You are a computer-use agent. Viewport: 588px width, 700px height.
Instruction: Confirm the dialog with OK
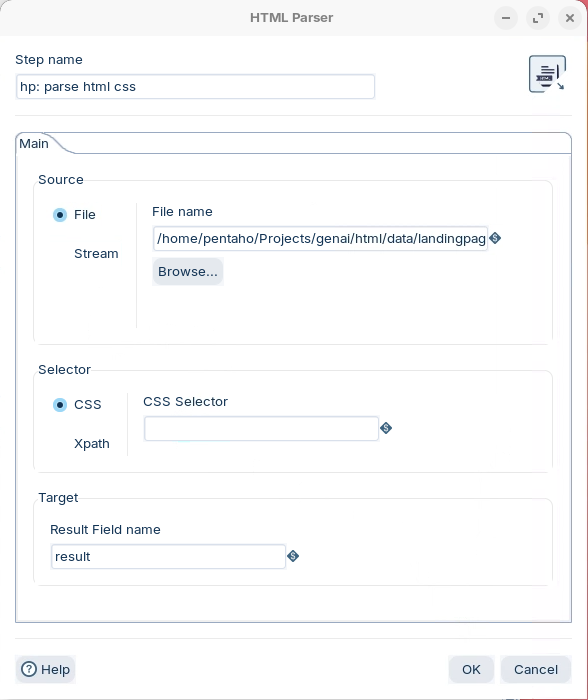click(x=471, y=669)
